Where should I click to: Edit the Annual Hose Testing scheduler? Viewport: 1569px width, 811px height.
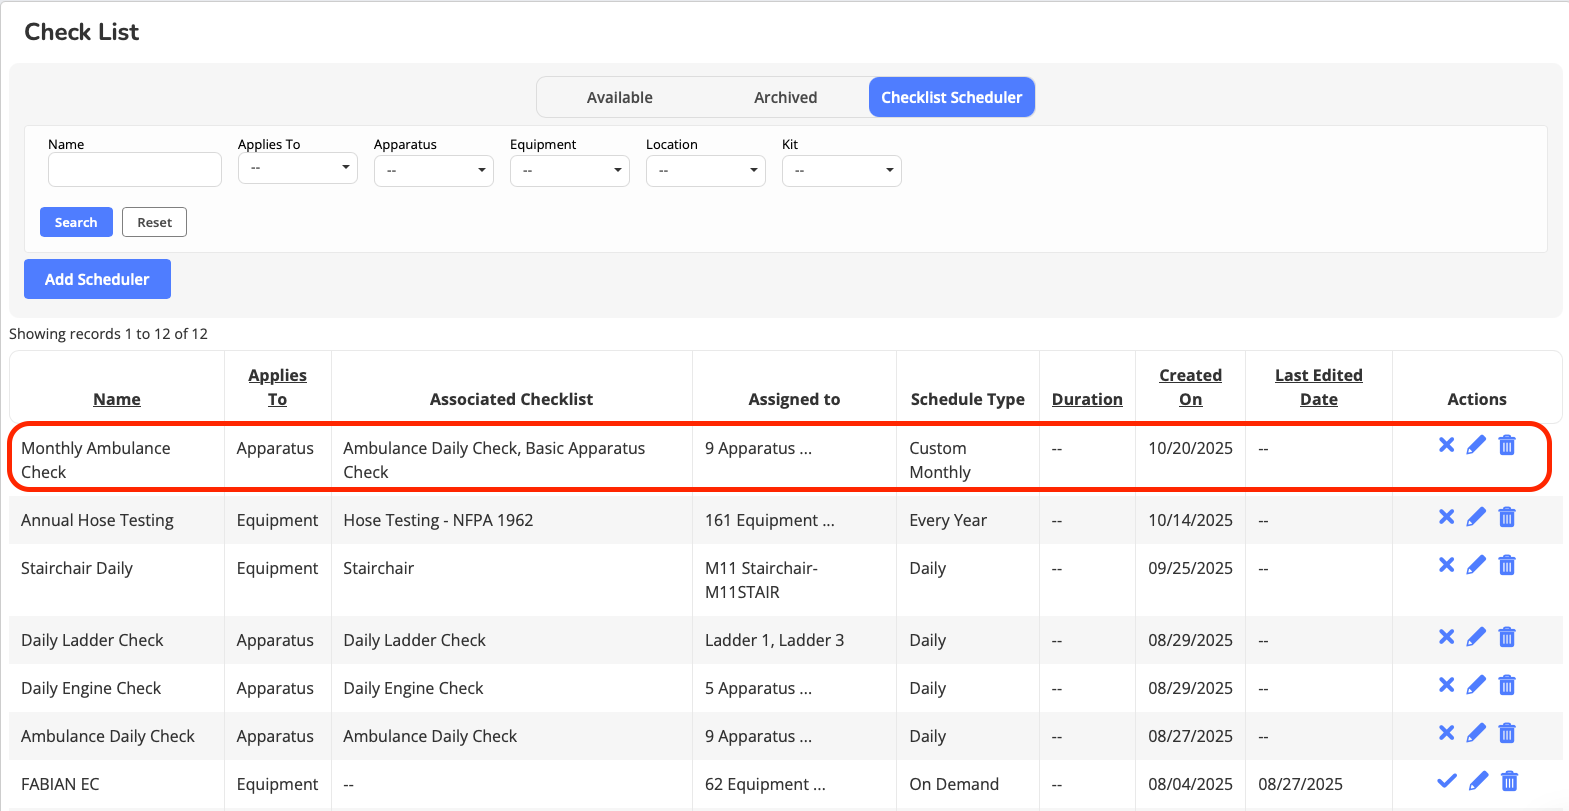1476,517
